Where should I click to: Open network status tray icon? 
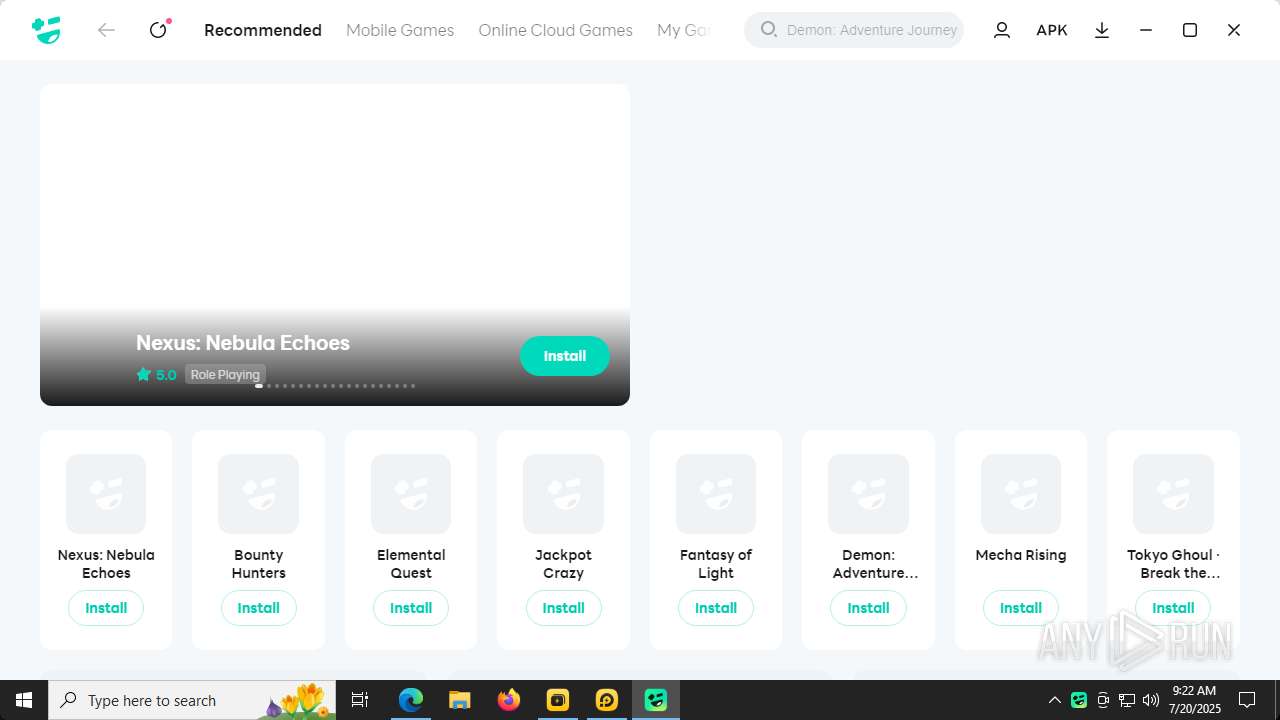[1127, 700]
